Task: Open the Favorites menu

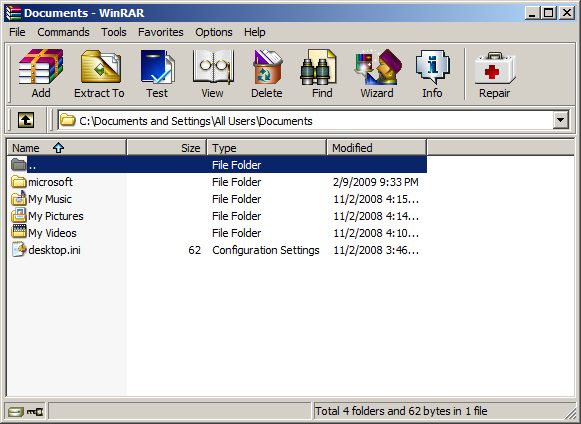Action: tap(161, 32)
